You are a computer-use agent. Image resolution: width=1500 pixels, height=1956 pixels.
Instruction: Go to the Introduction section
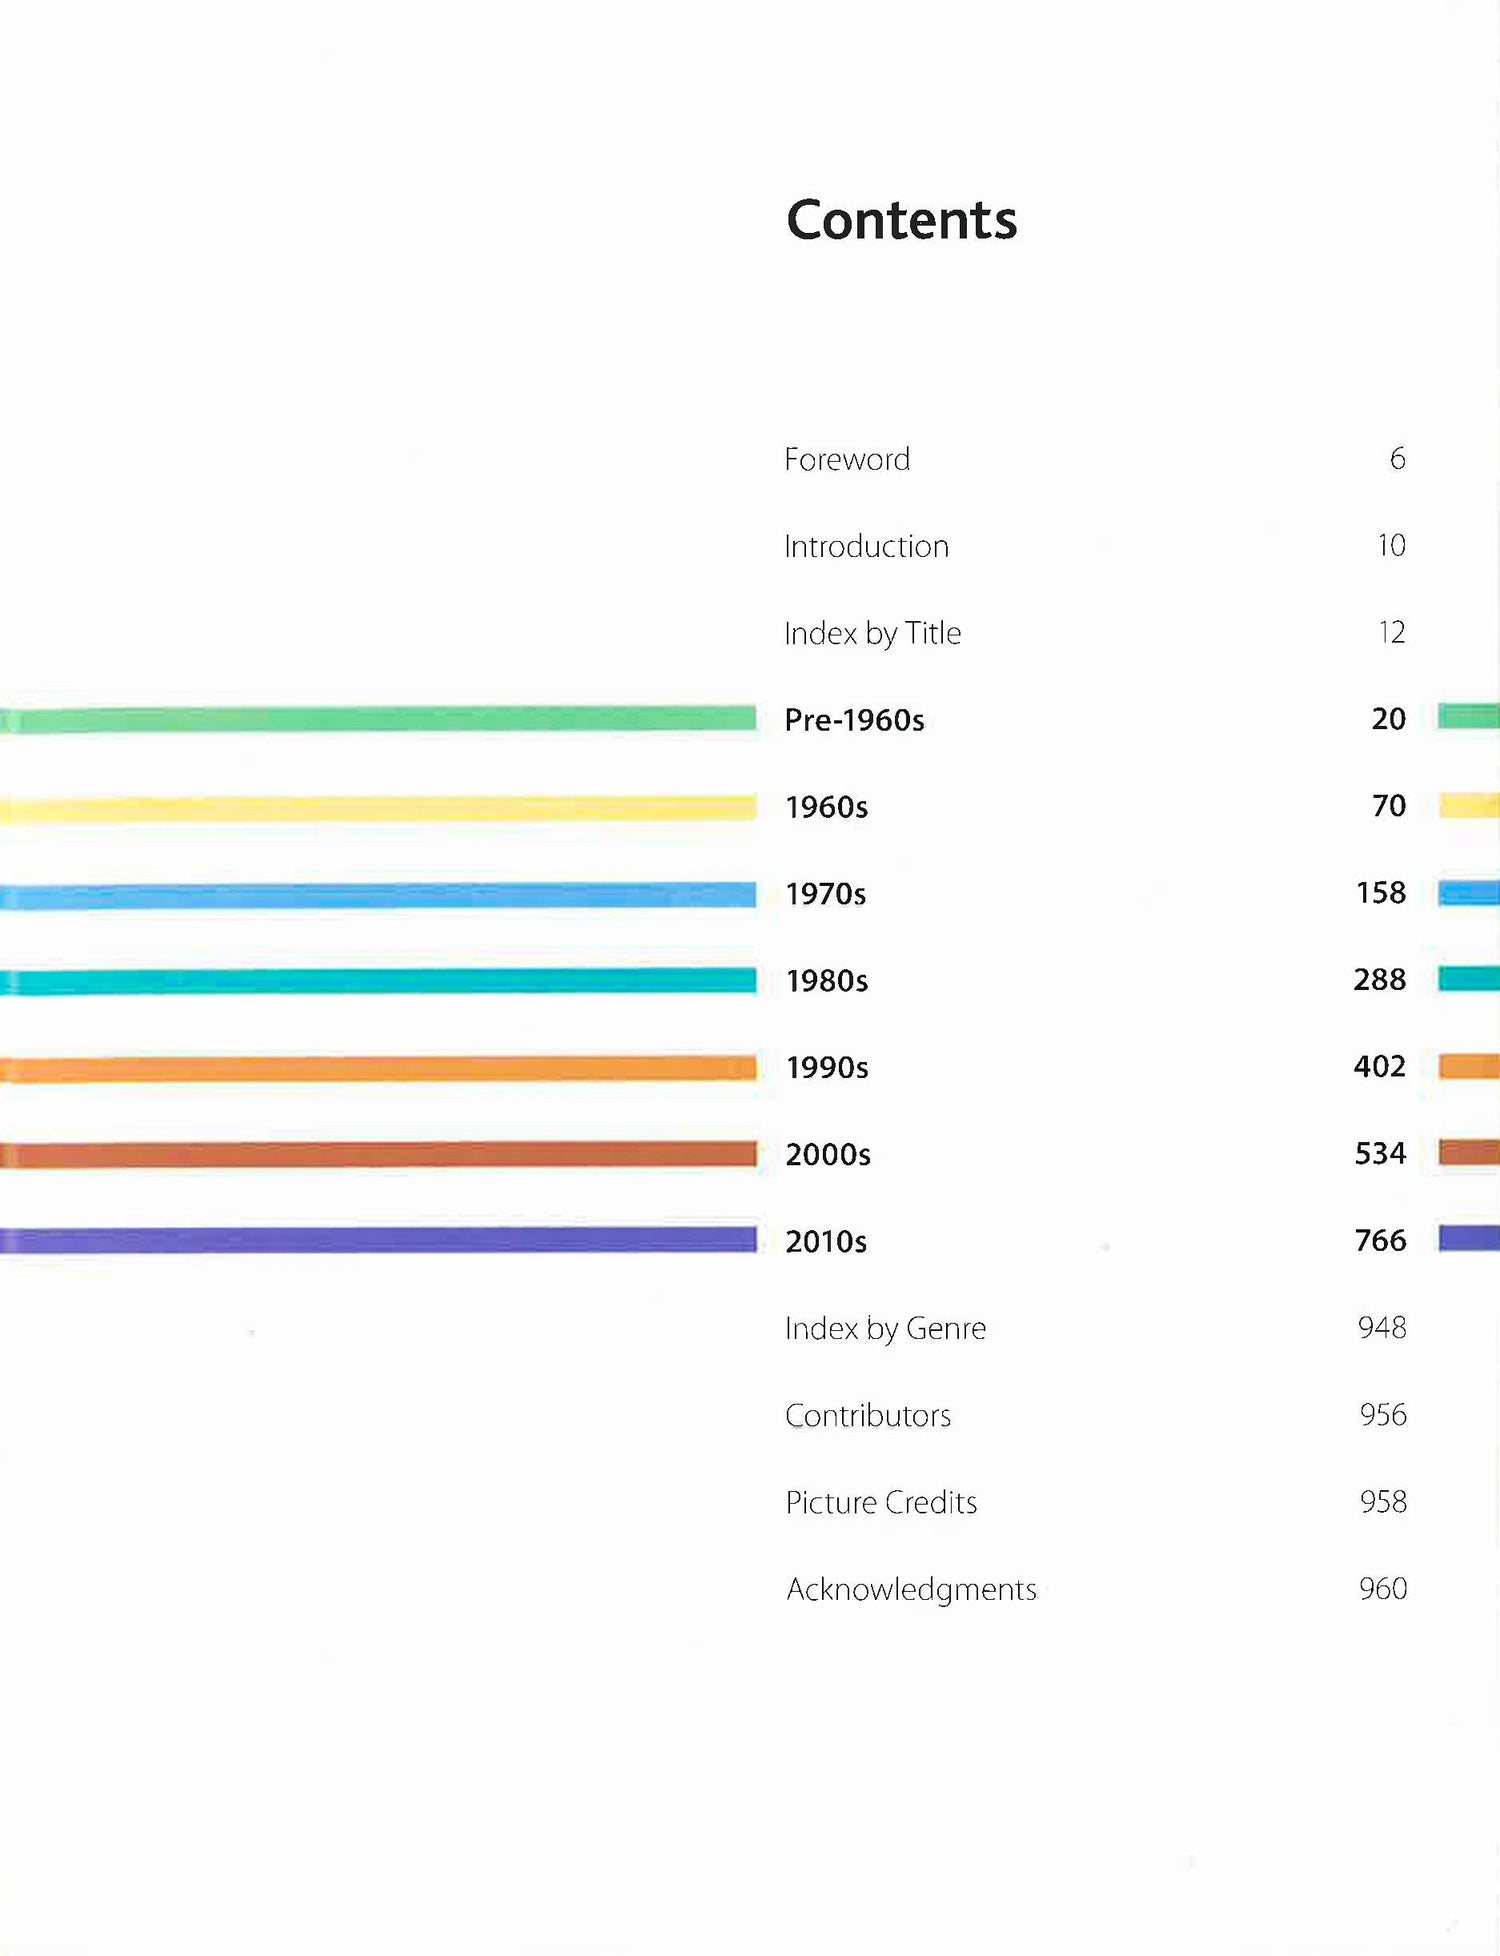[866, 546]
